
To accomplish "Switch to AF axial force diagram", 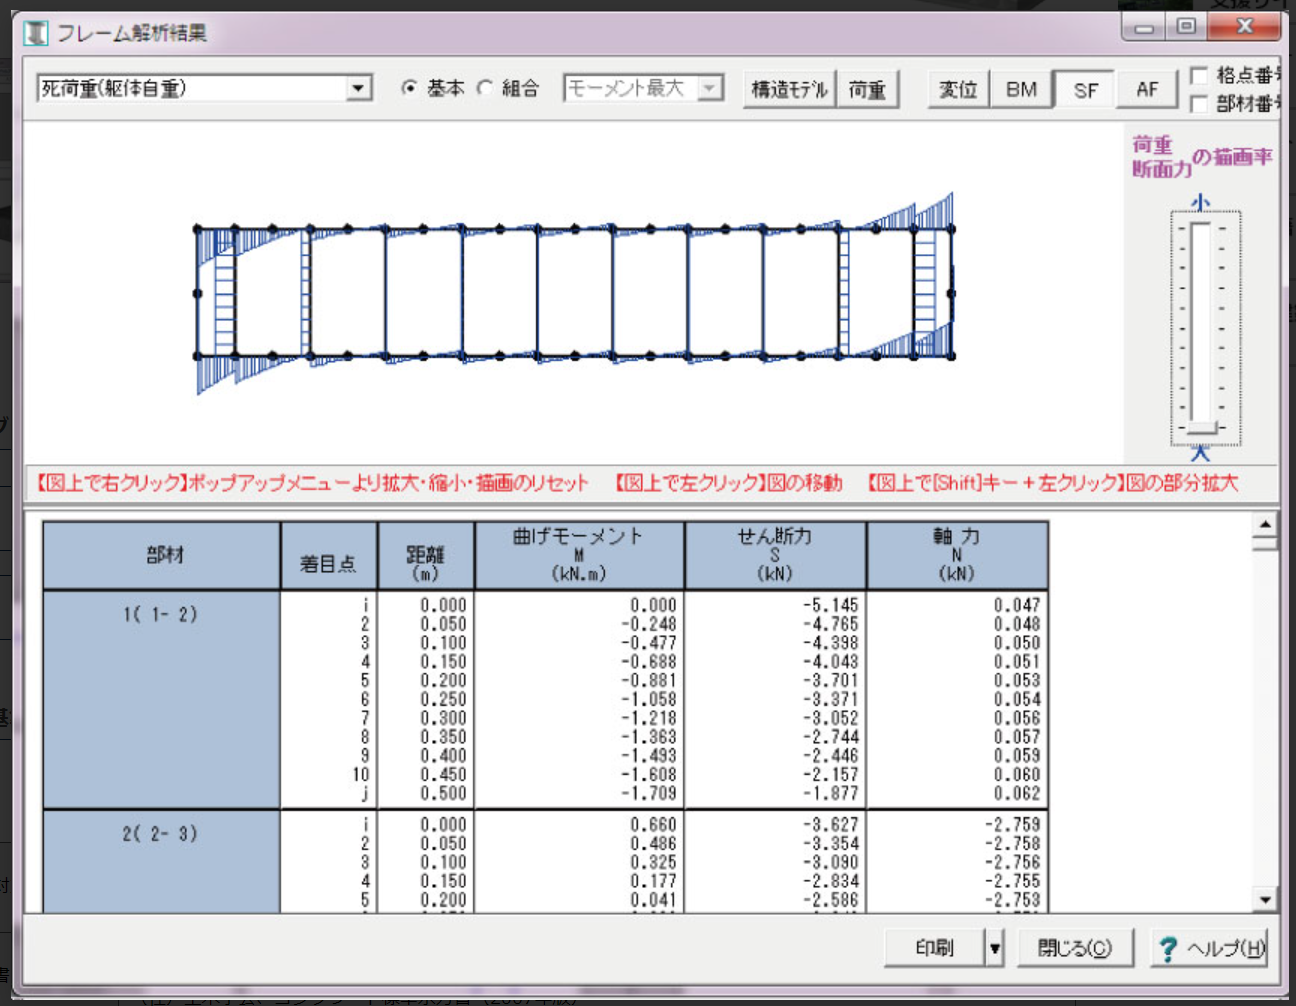I will pyautogui.click(x=1147, y=90).
